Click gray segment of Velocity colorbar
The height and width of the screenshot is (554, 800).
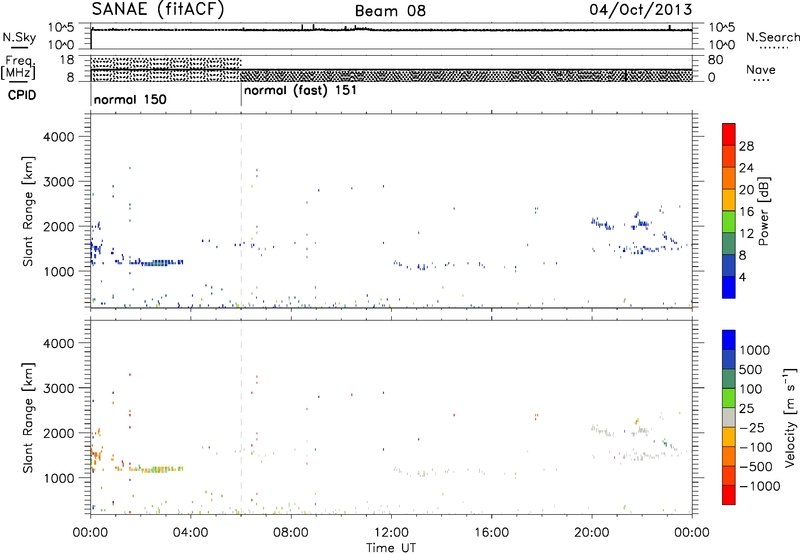point(729,418)
